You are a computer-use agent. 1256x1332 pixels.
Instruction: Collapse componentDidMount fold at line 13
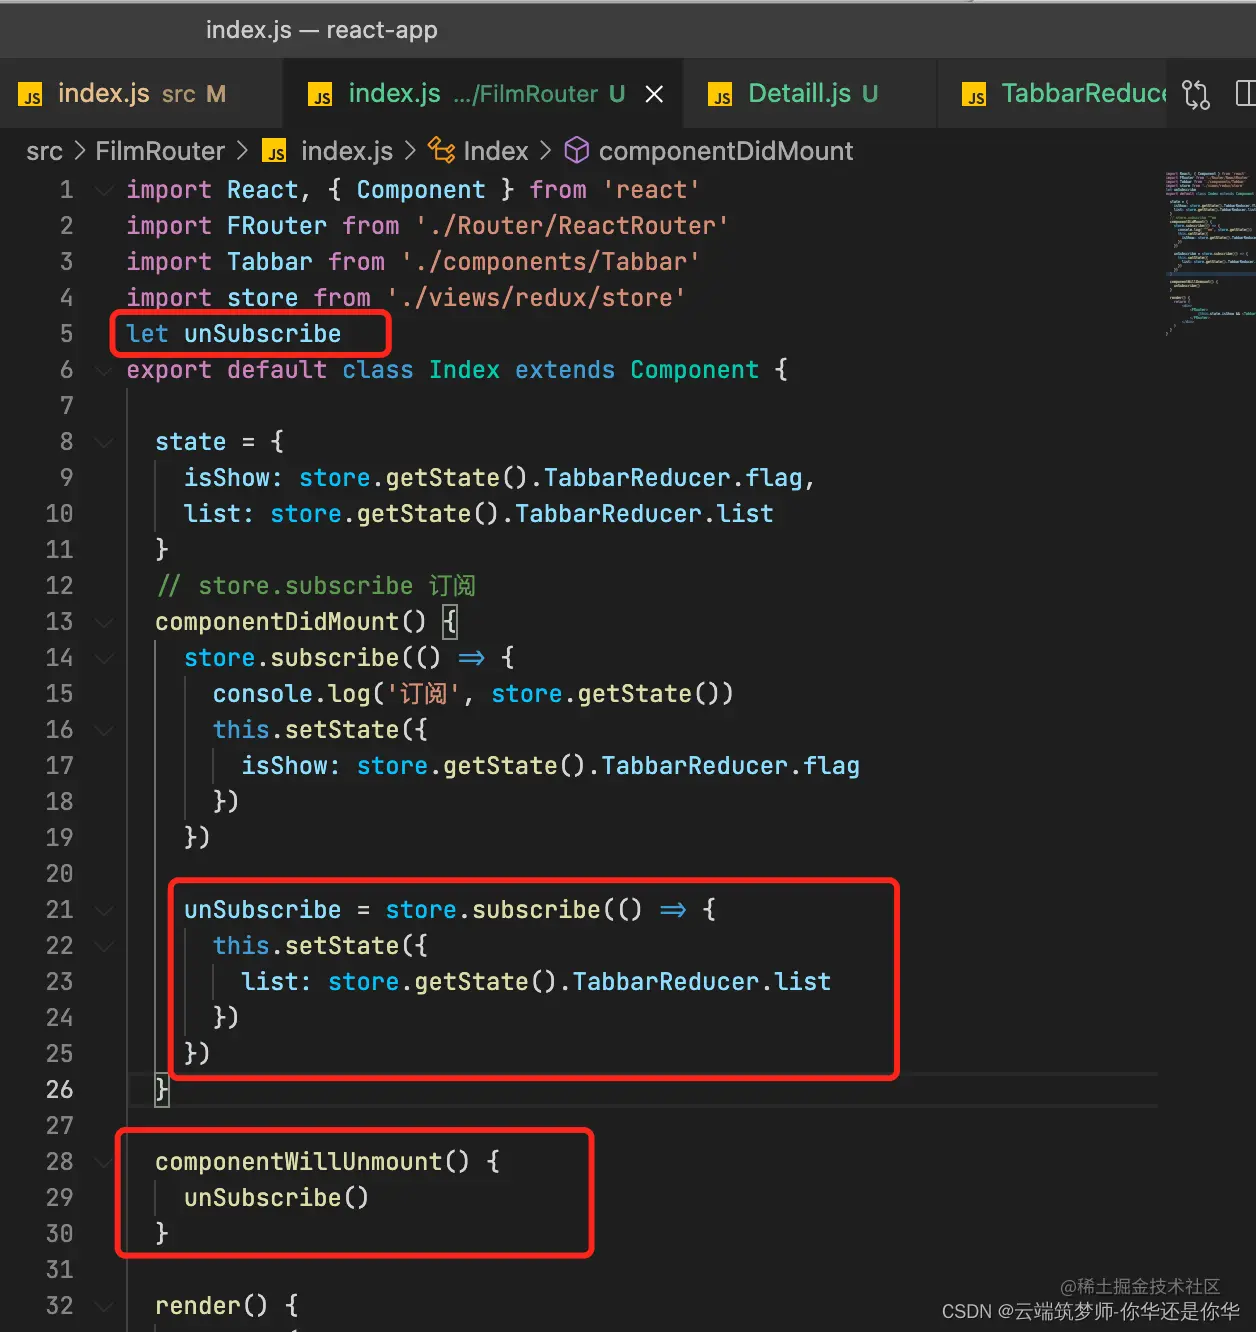(104, 622)
